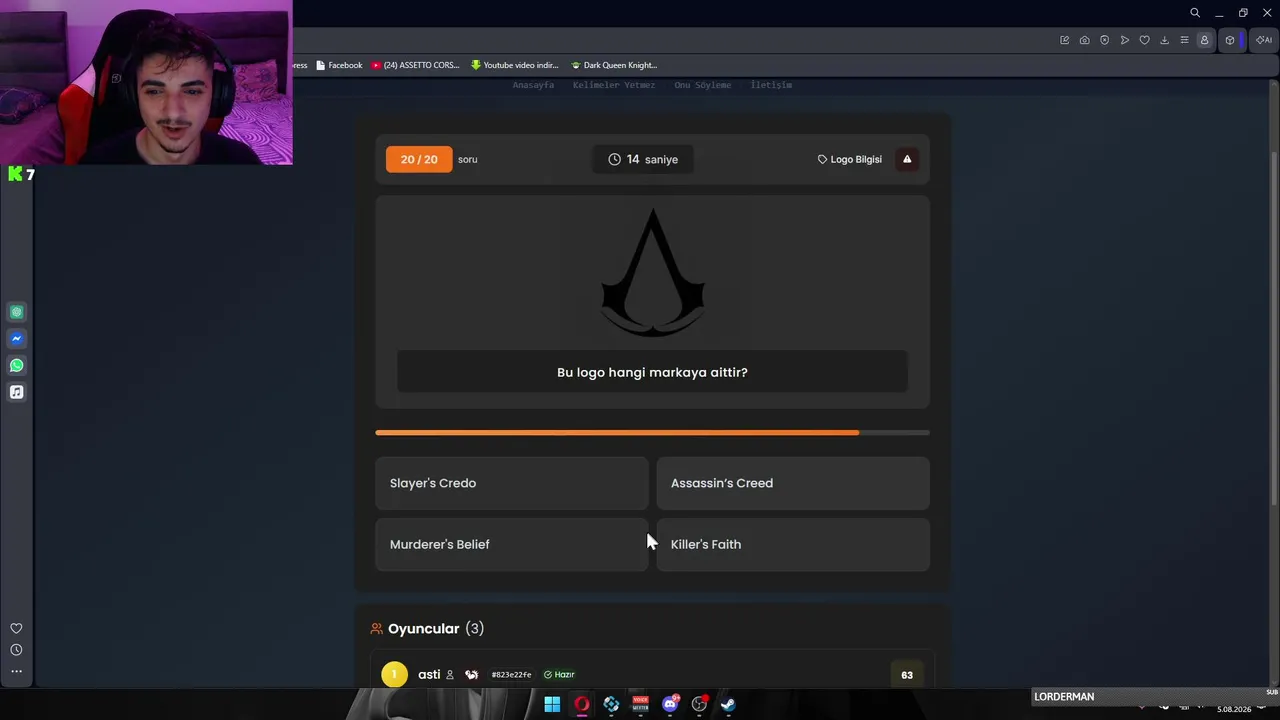This screenshot has width=1280, height=720.
Task: Open sidebar history clock icon
Action: point(16,650)
